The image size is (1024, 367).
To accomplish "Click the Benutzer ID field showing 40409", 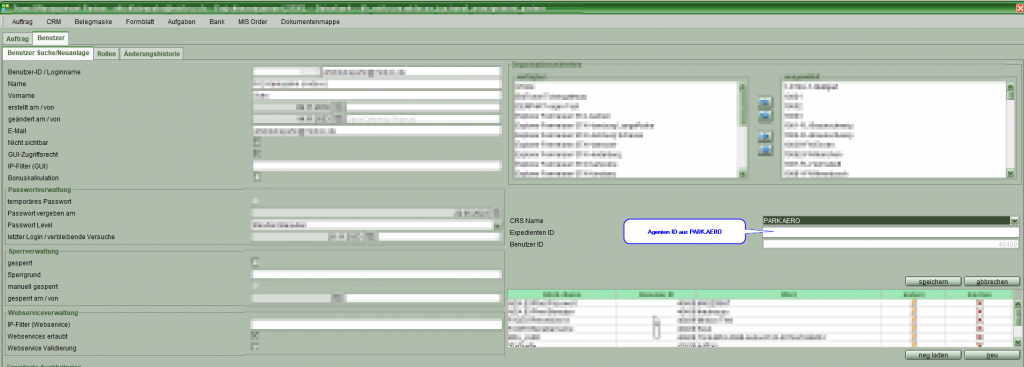I will coord(890,244).
